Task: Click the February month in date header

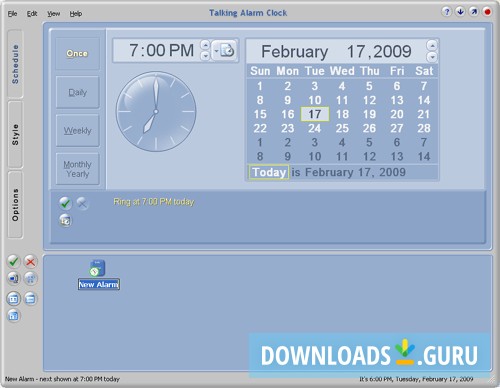Action: [x=295, y=51]
